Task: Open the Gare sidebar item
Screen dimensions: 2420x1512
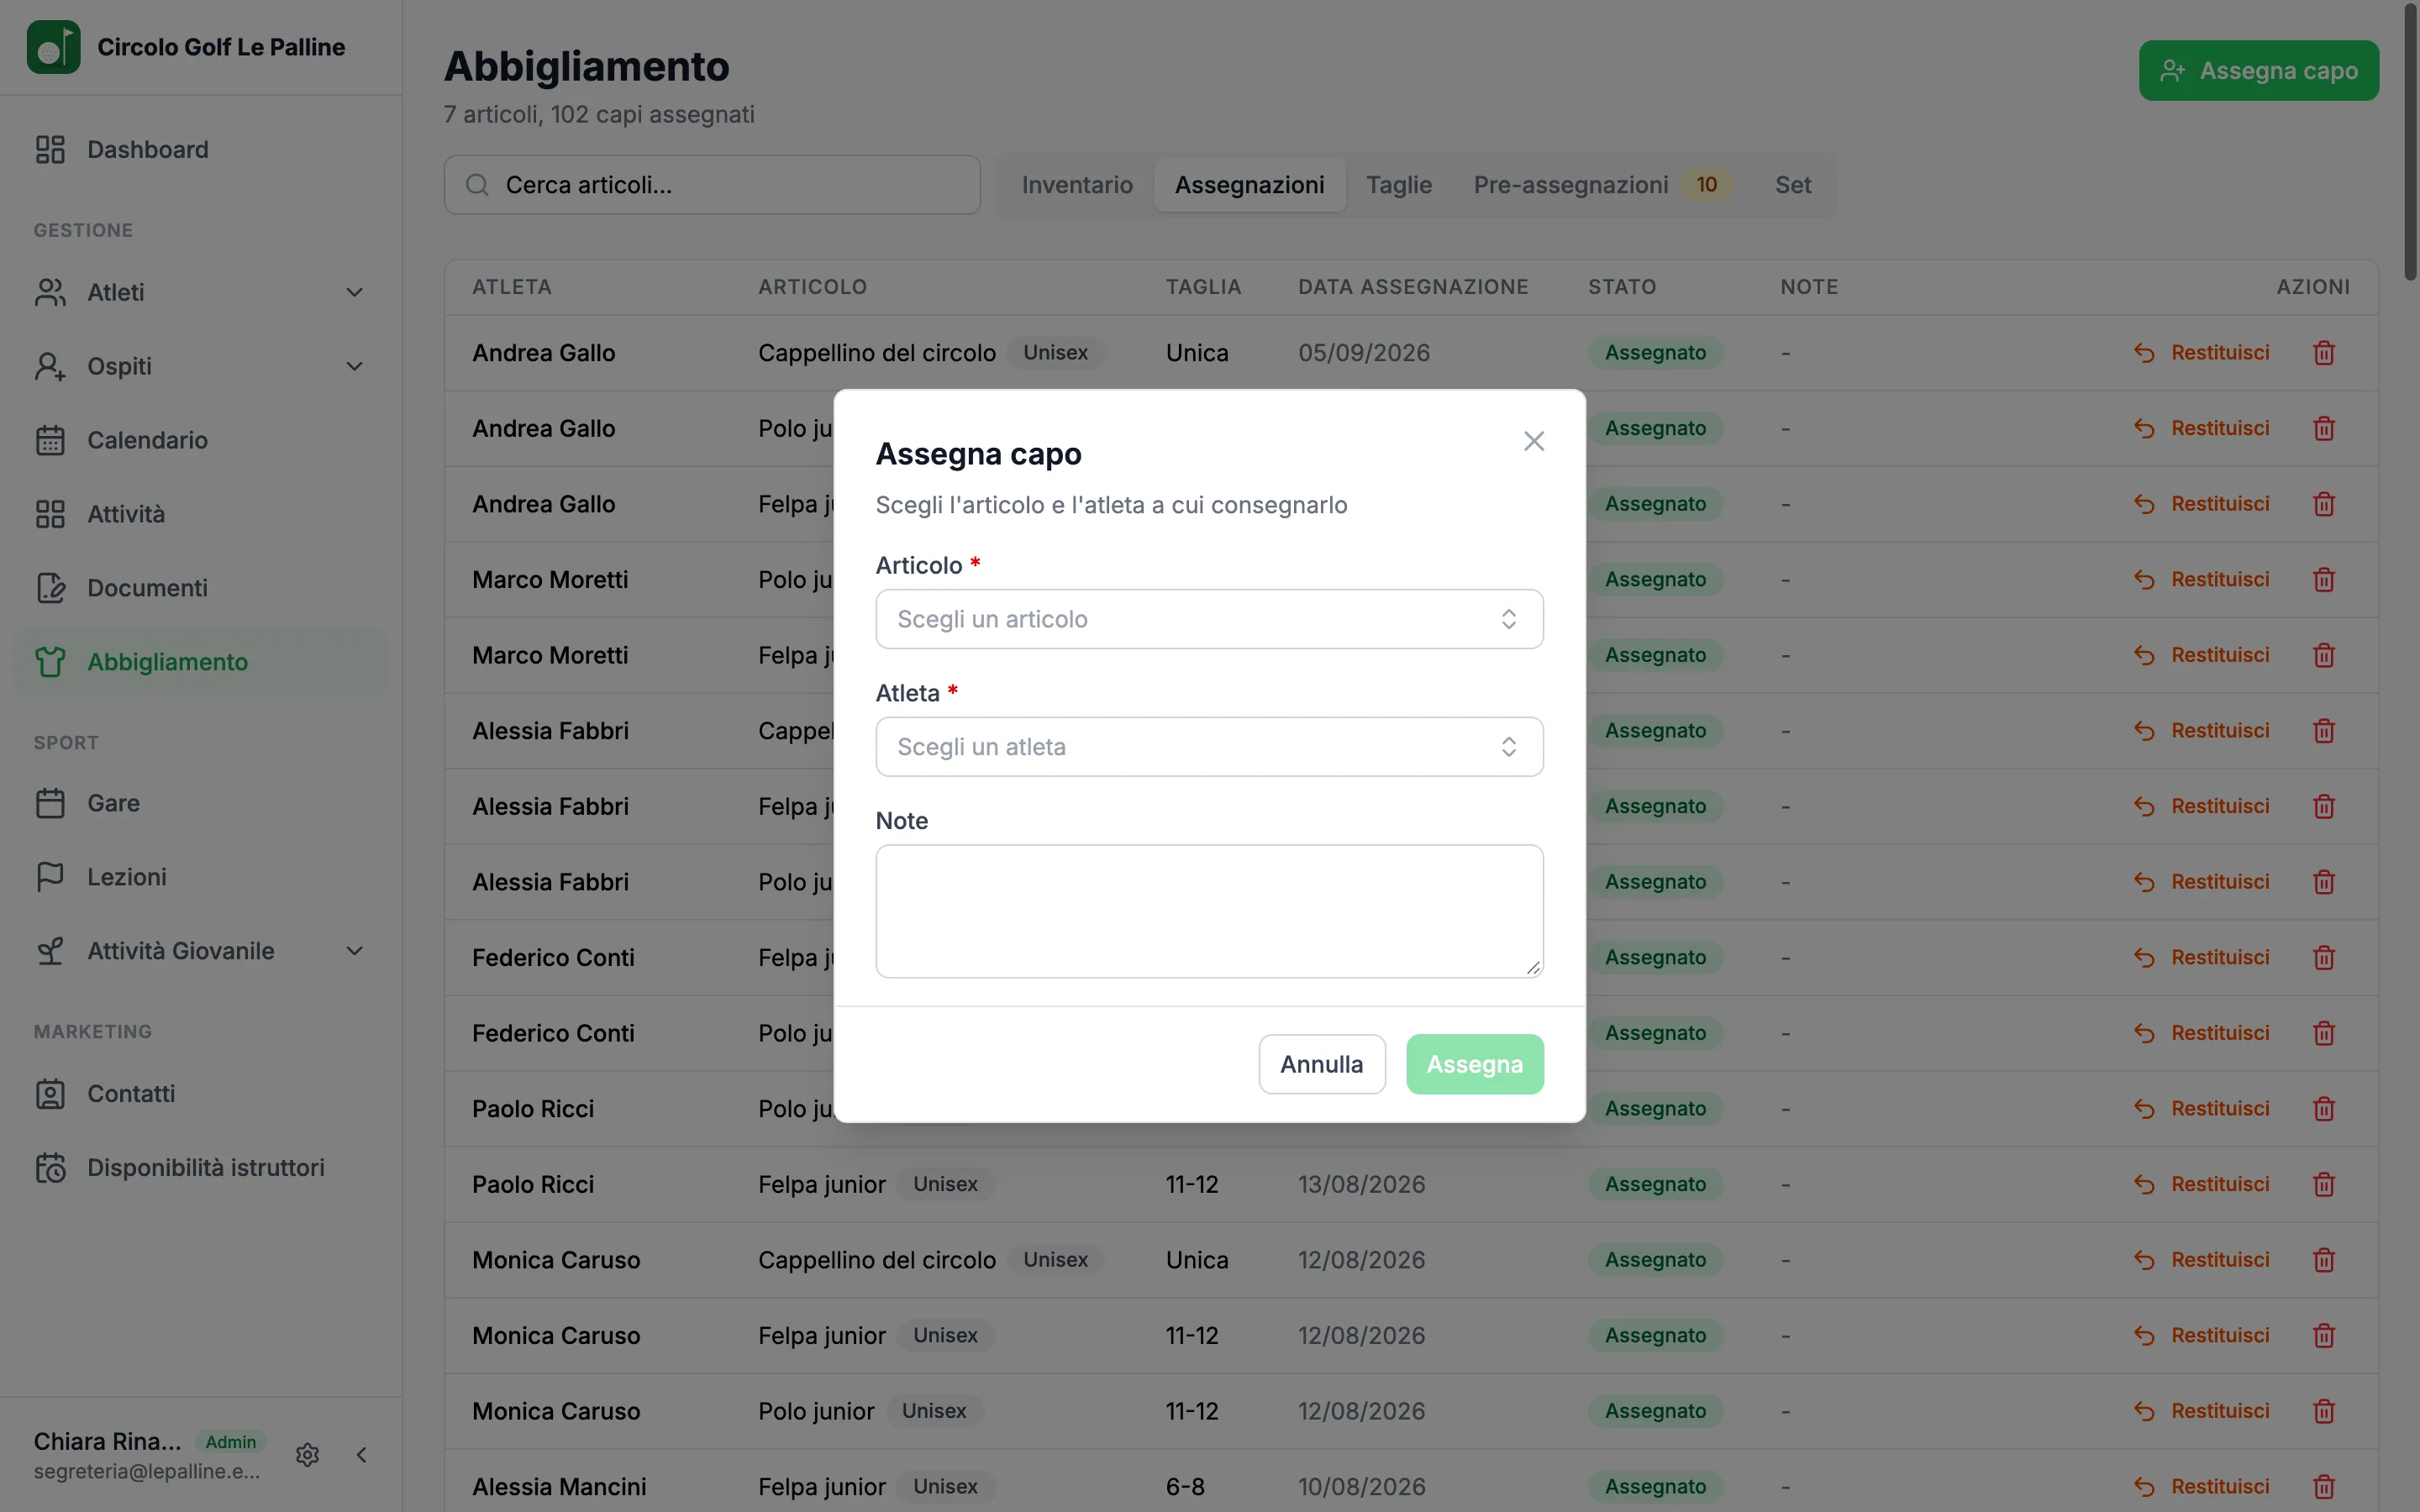Action: (x=201, y=803)
